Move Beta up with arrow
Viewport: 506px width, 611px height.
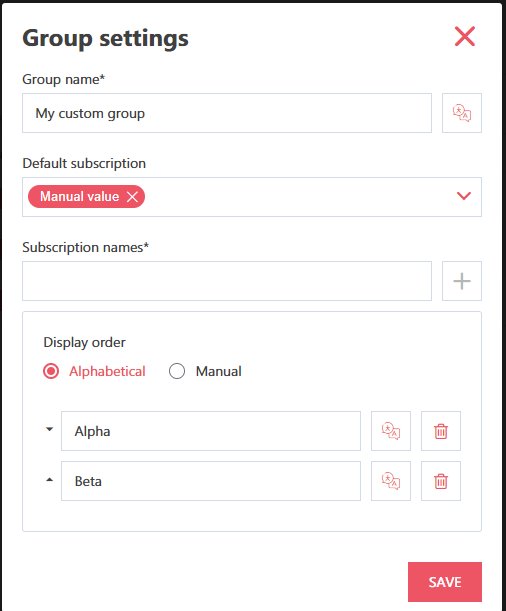pyautogui.click(x=49, y=480)
